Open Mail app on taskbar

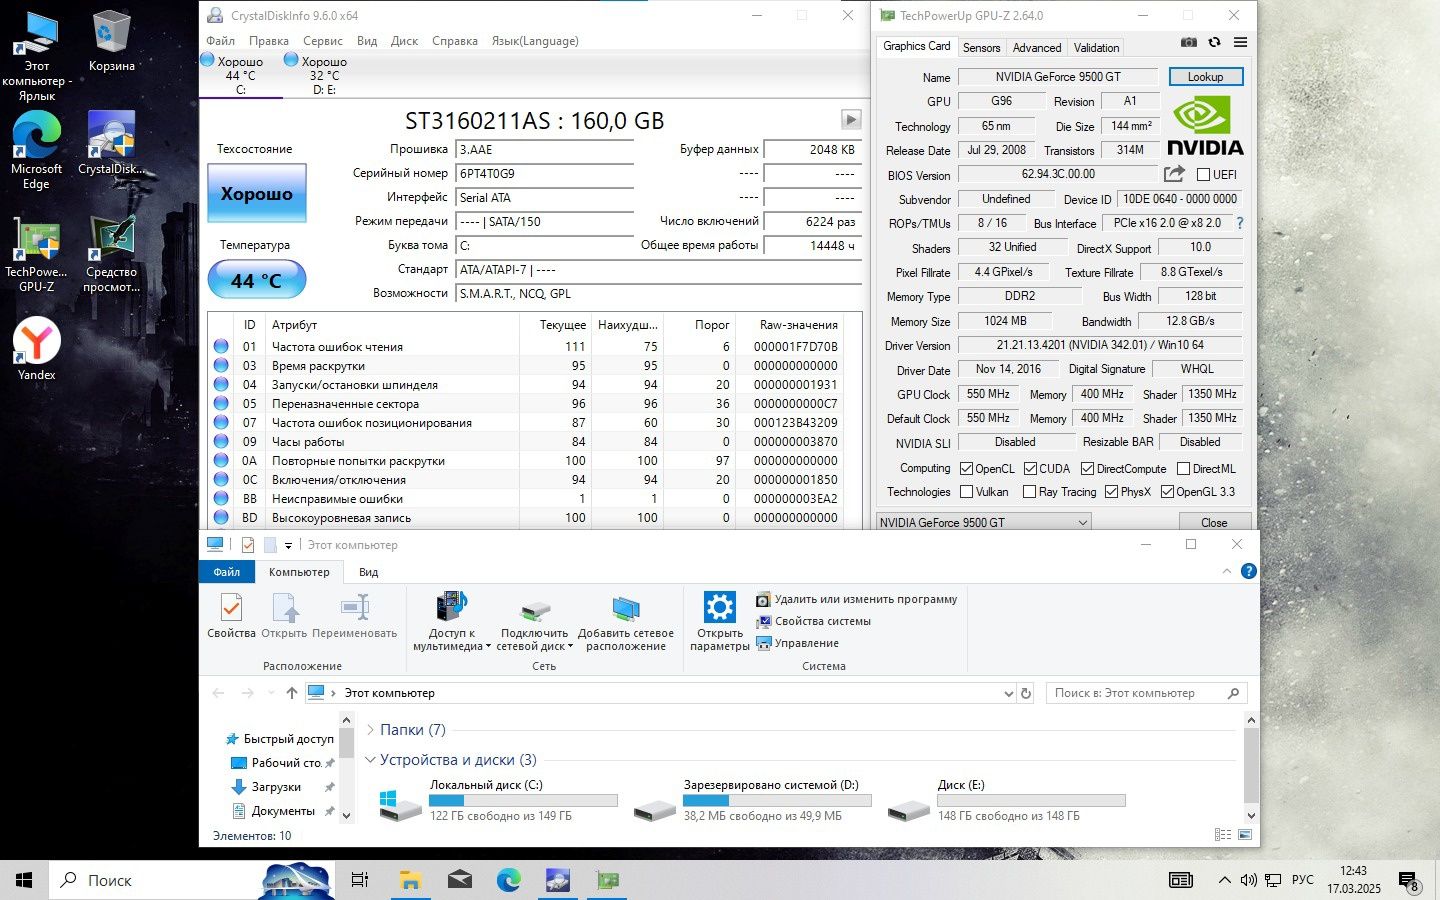coord(460,880)
